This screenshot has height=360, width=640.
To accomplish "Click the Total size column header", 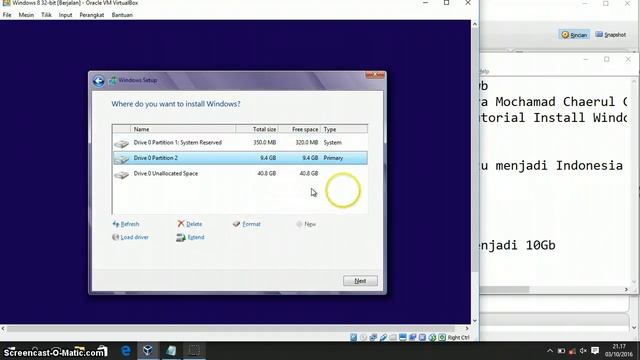I will pos(257,129).
